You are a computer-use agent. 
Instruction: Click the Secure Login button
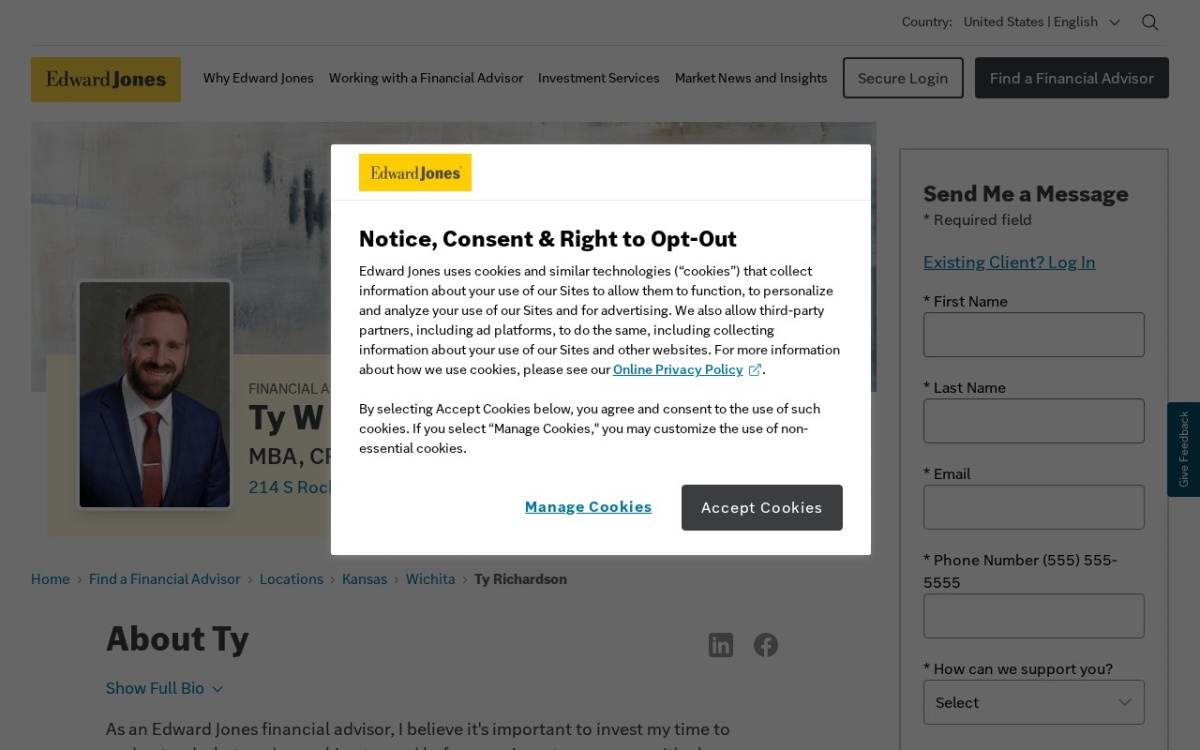pyautogui.click(x=903, y=78)
